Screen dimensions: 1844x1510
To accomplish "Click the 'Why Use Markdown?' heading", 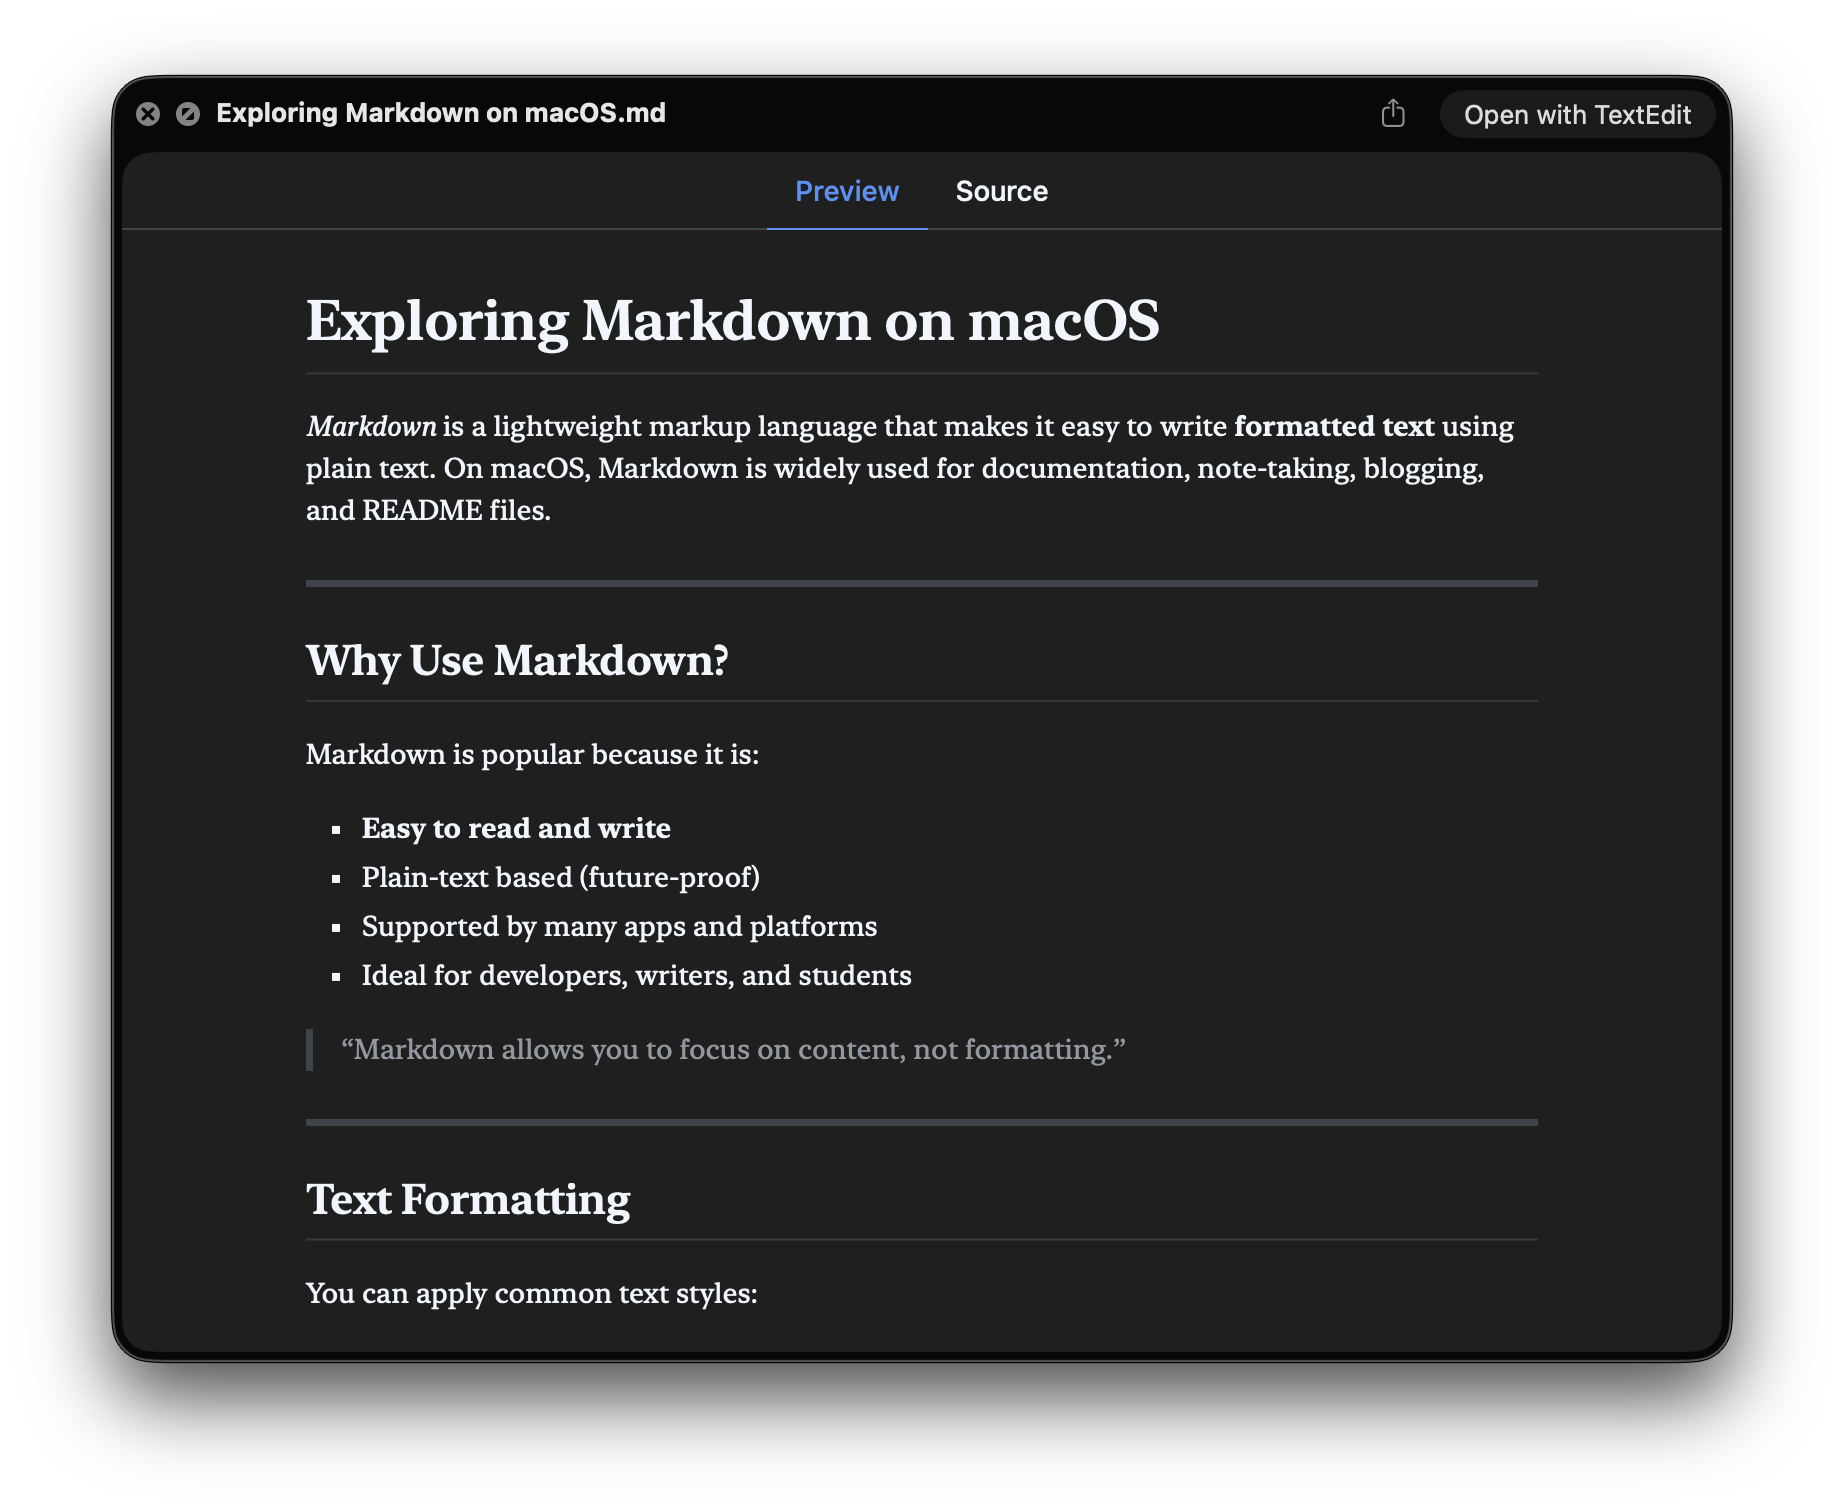I will (x=517, y=660).
